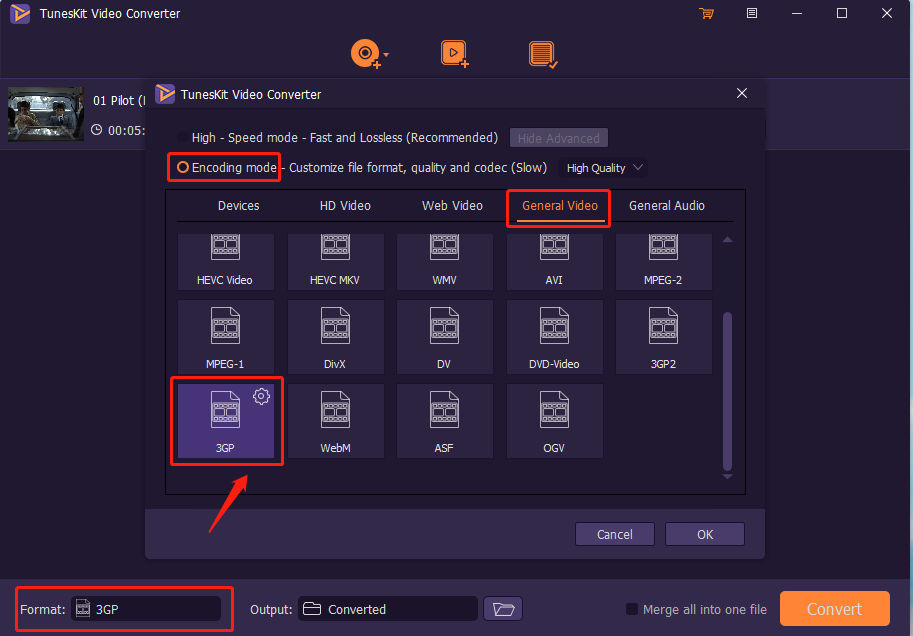
Task: Choose the AVI format tile
Action: pyautogui.click(x=554, y=262)
